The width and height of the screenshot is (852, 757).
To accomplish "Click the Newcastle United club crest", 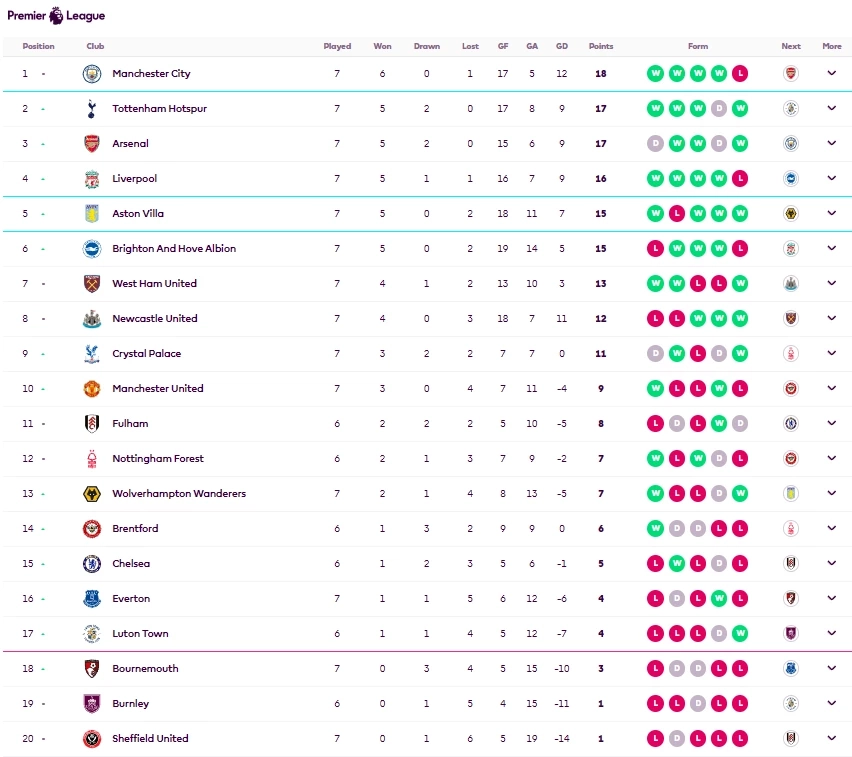I will pos(92,319).
